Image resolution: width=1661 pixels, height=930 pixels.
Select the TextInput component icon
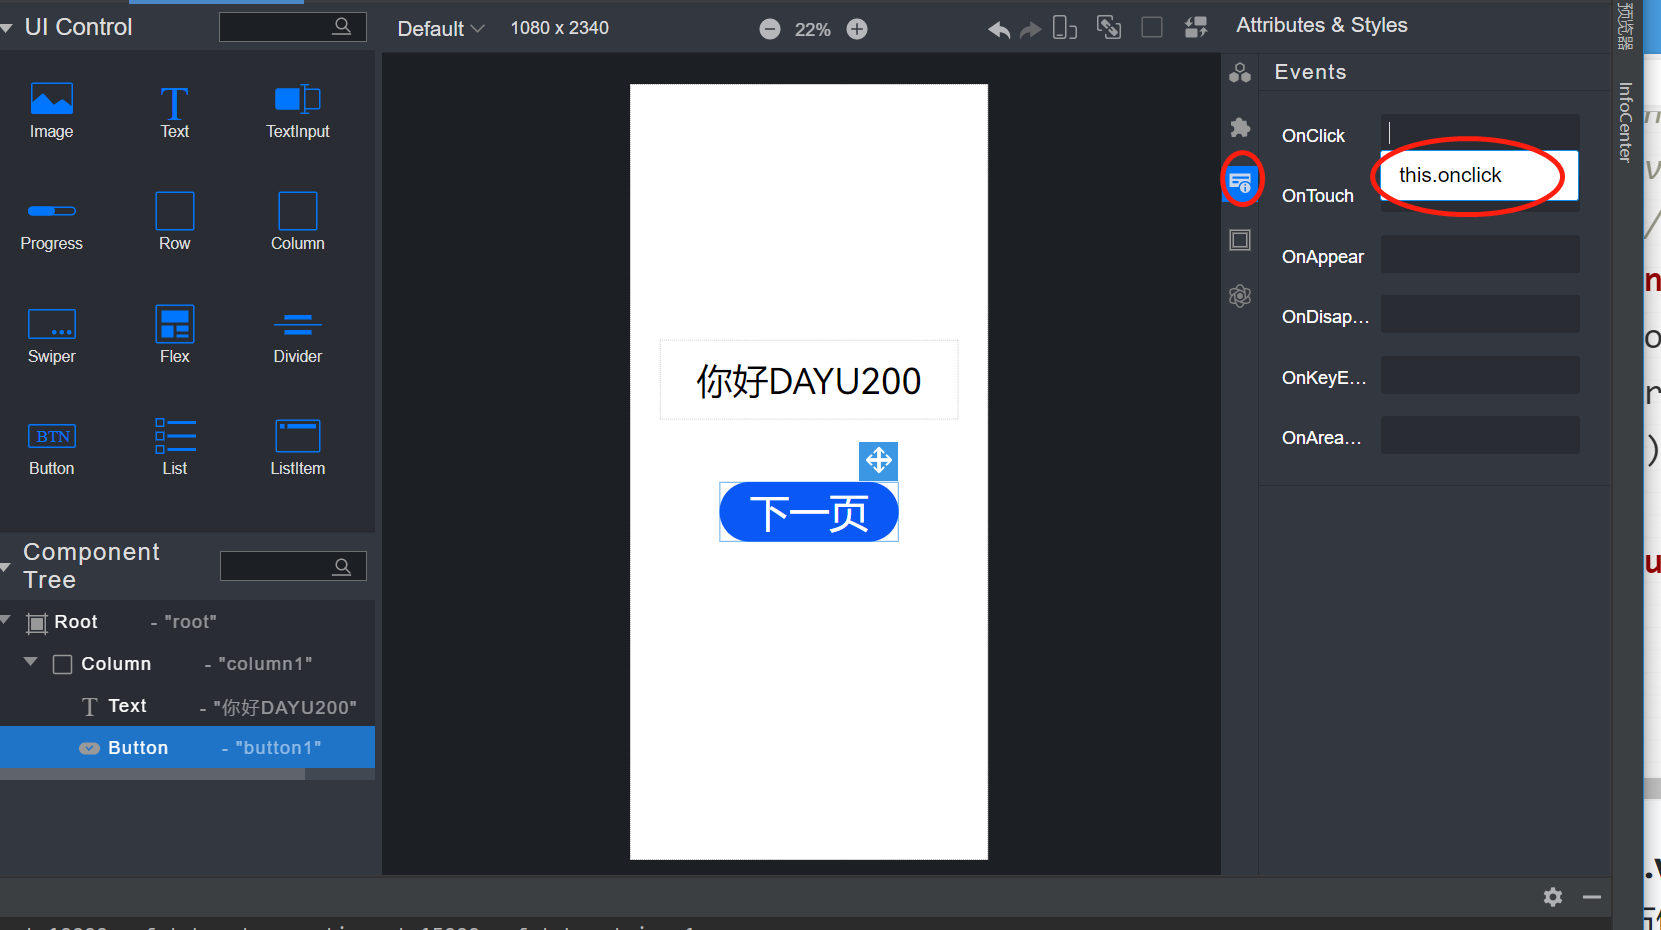297,99
